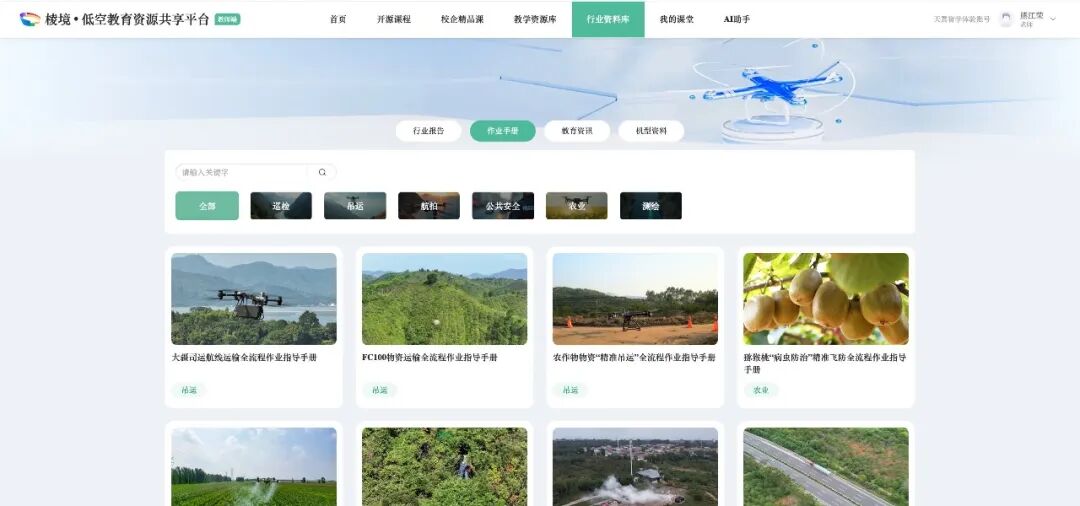The height and width of the screenshot is (506, 1080).
Task: Click the 农业 tag on kiwi card
Action: pyautogui.click(x=761, y=390)
